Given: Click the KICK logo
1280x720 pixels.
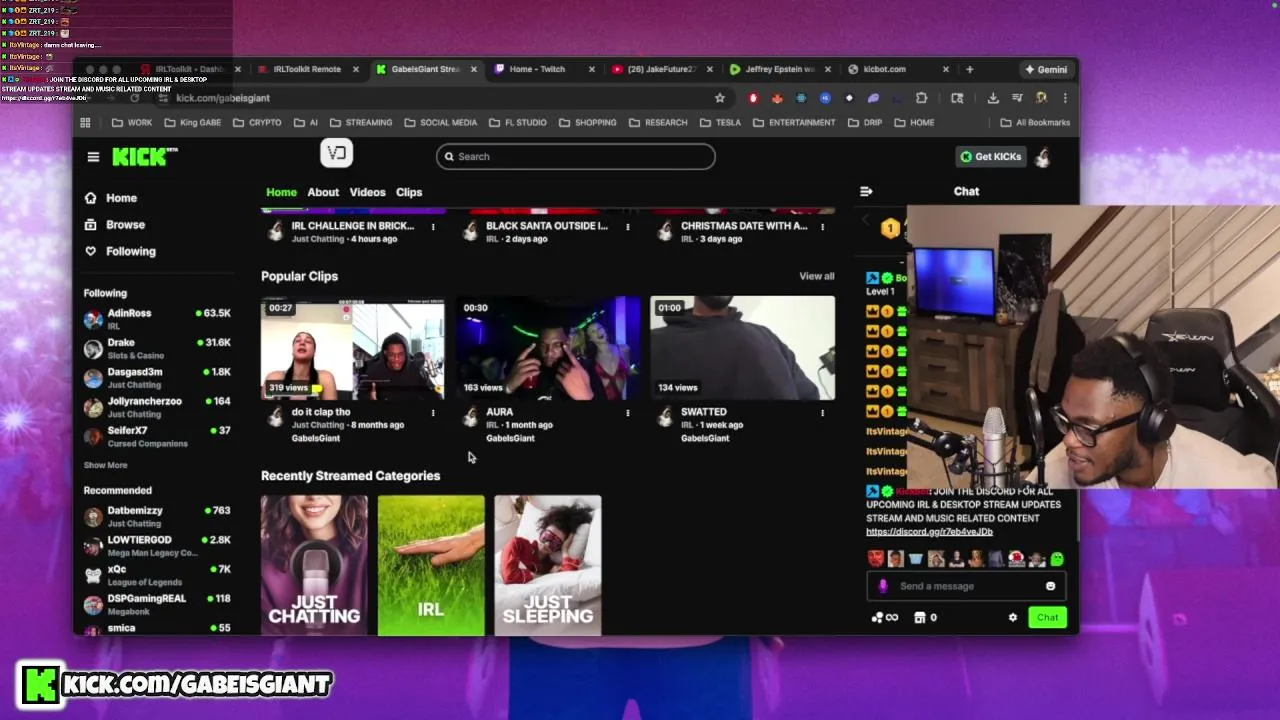Looking at the screenshot, I should (x=145, y=156).
